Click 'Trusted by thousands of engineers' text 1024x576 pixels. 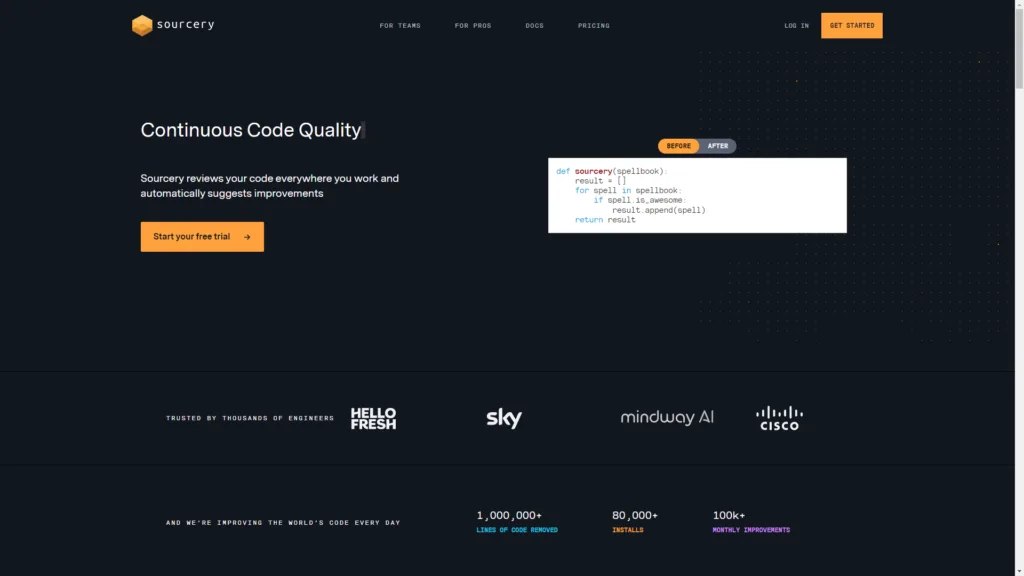point(249,418)
